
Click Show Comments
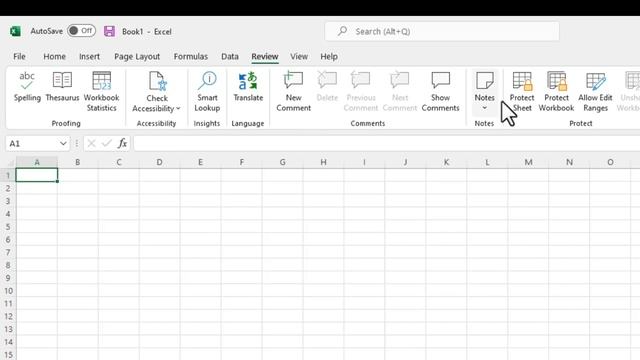tap(440, 91)
